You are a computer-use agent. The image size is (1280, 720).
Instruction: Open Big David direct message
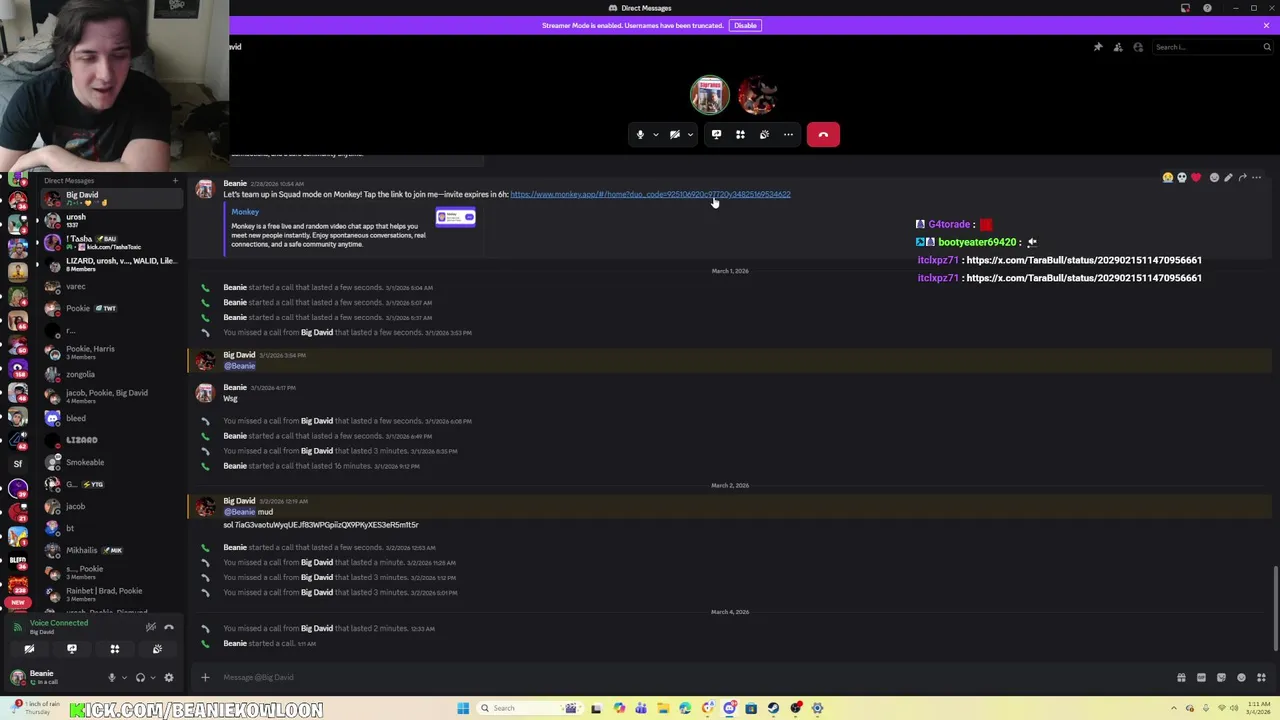pos(110,198)
